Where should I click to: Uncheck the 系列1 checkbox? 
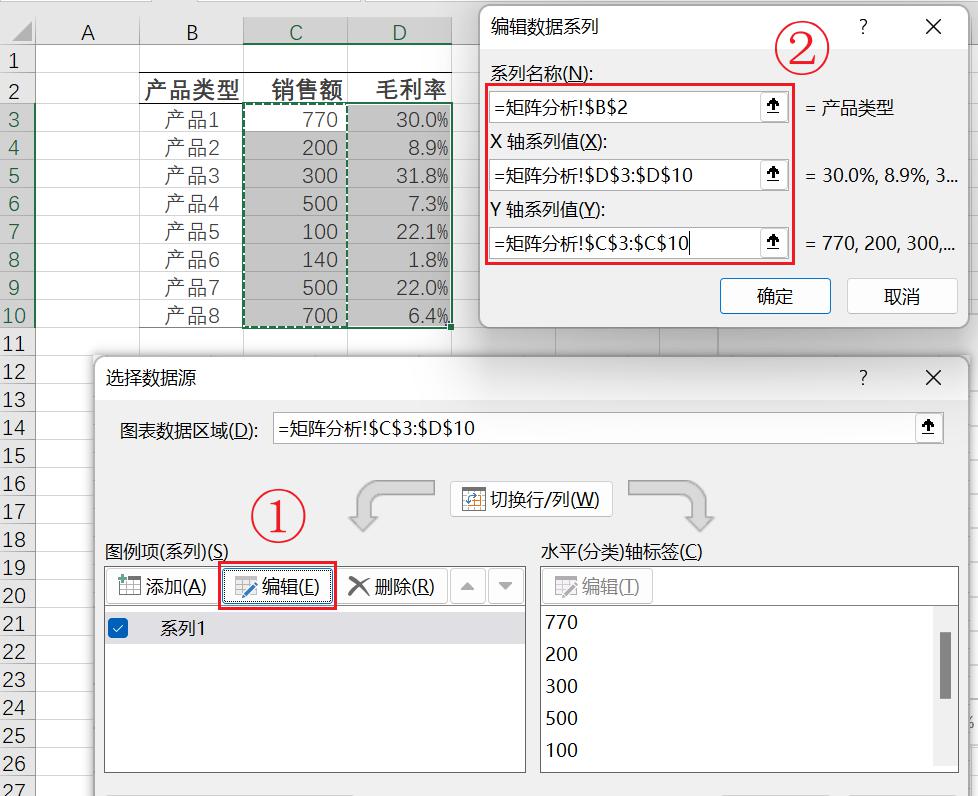click(x=118, y=628)
